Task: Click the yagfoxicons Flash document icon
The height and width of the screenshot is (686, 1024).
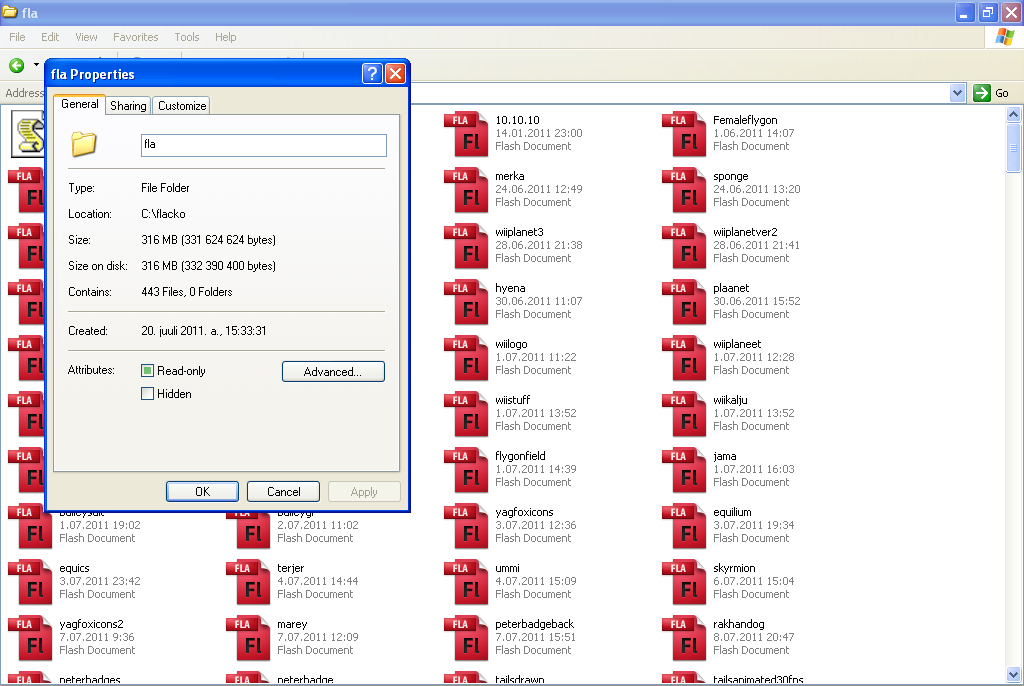Action: click(x=466, y=528)
